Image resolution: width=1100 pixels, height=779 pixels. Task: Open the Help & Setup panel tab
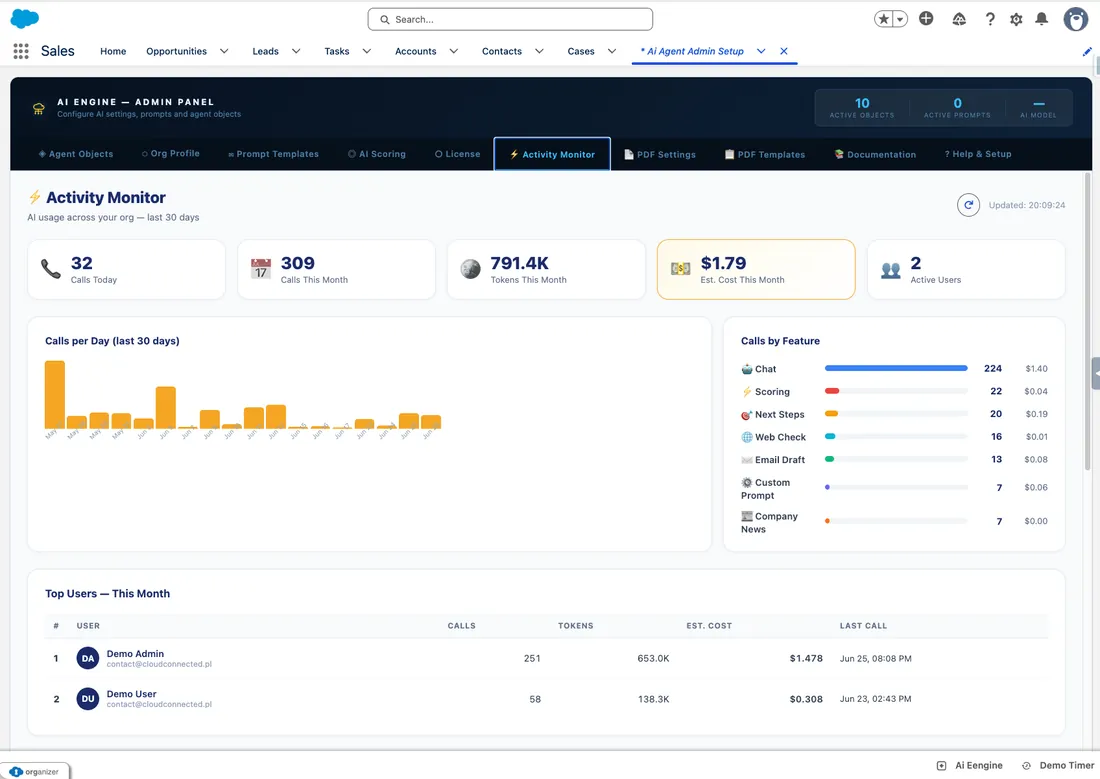pos(978,154)
